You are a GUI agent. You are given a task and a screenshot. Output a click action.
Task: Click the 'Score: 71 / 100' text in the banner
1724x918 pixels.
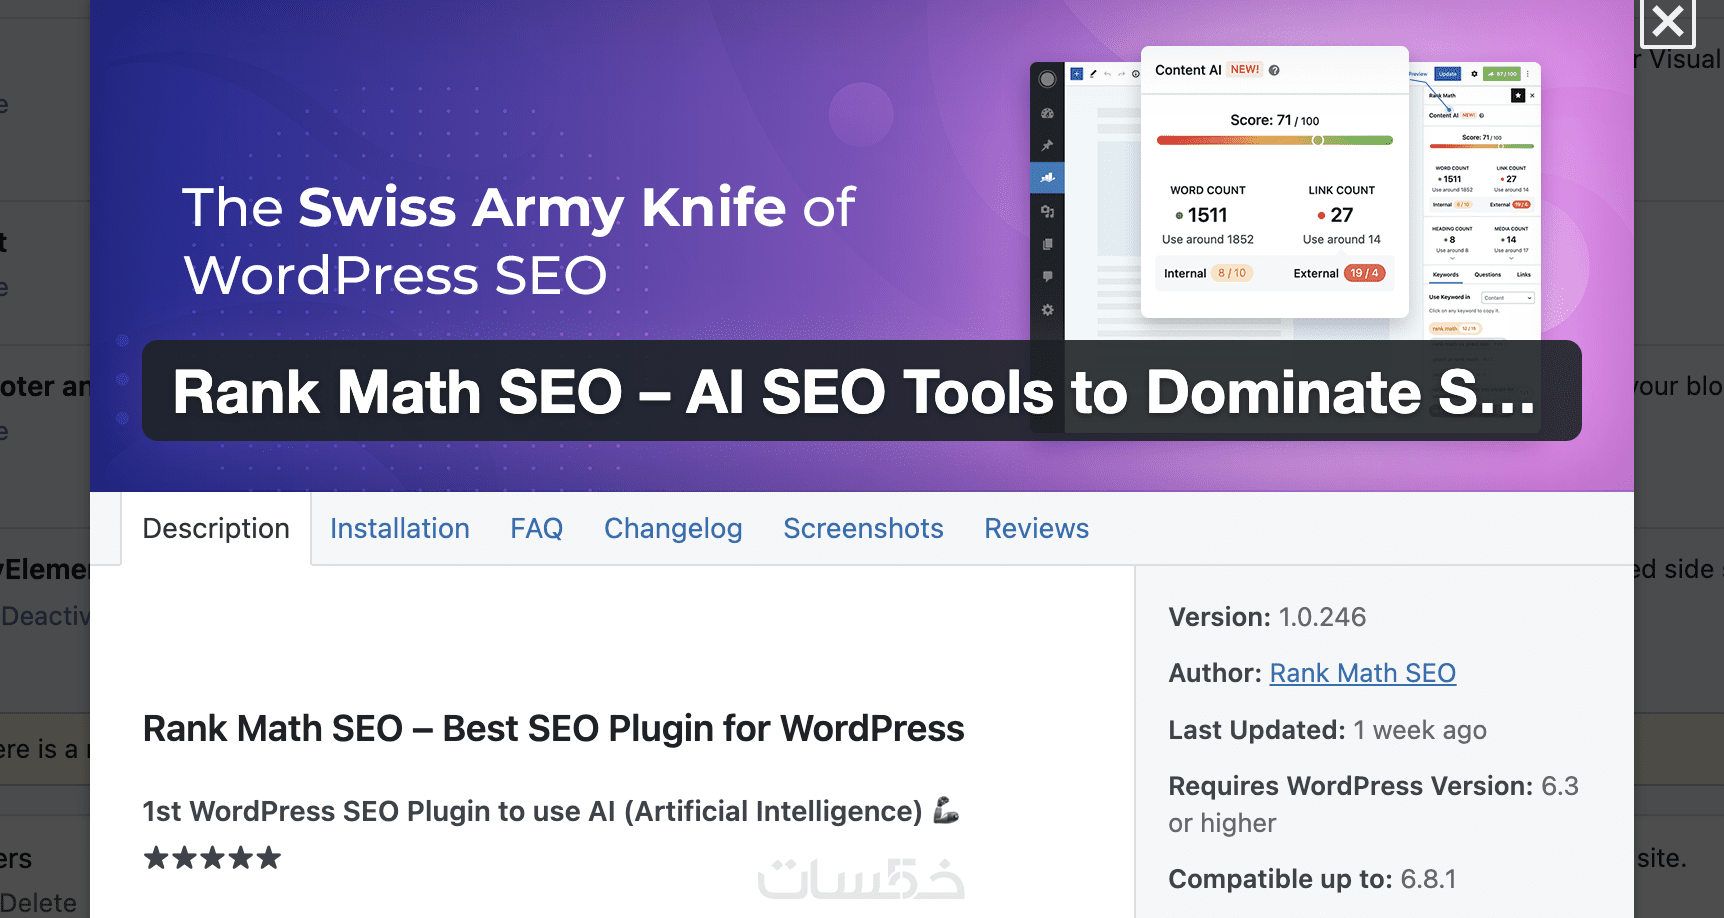coord(1275,120)
